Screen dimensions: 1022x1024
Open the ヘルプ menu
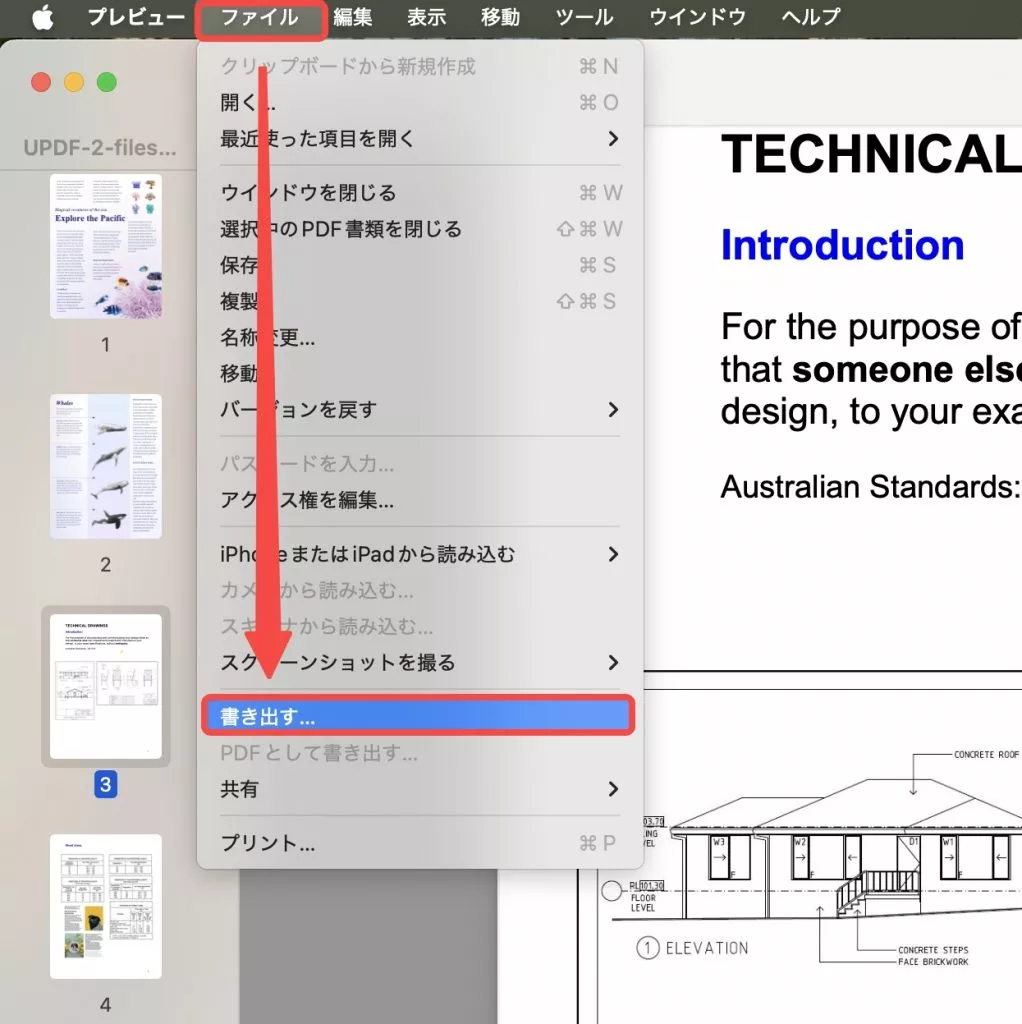808,16
